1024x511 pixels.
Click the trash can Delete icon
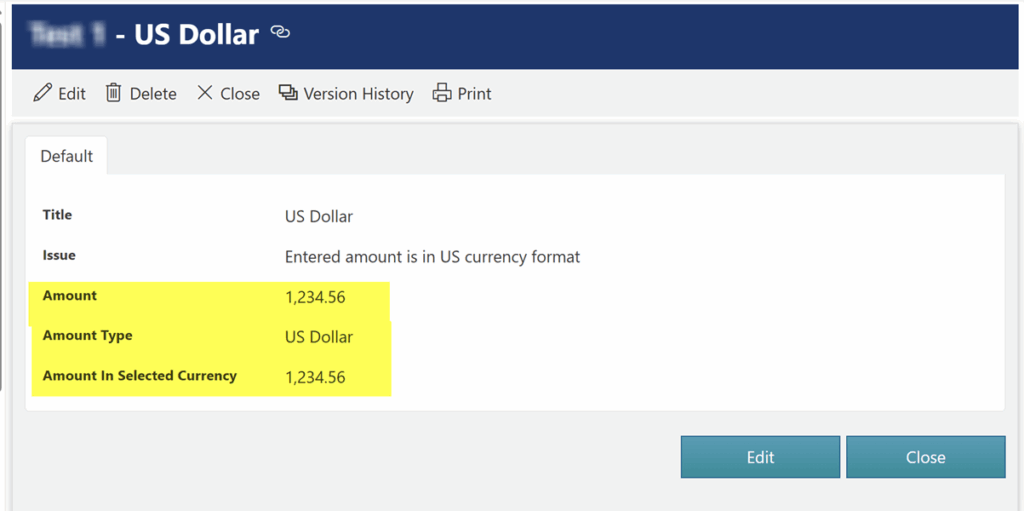(114, 93)
